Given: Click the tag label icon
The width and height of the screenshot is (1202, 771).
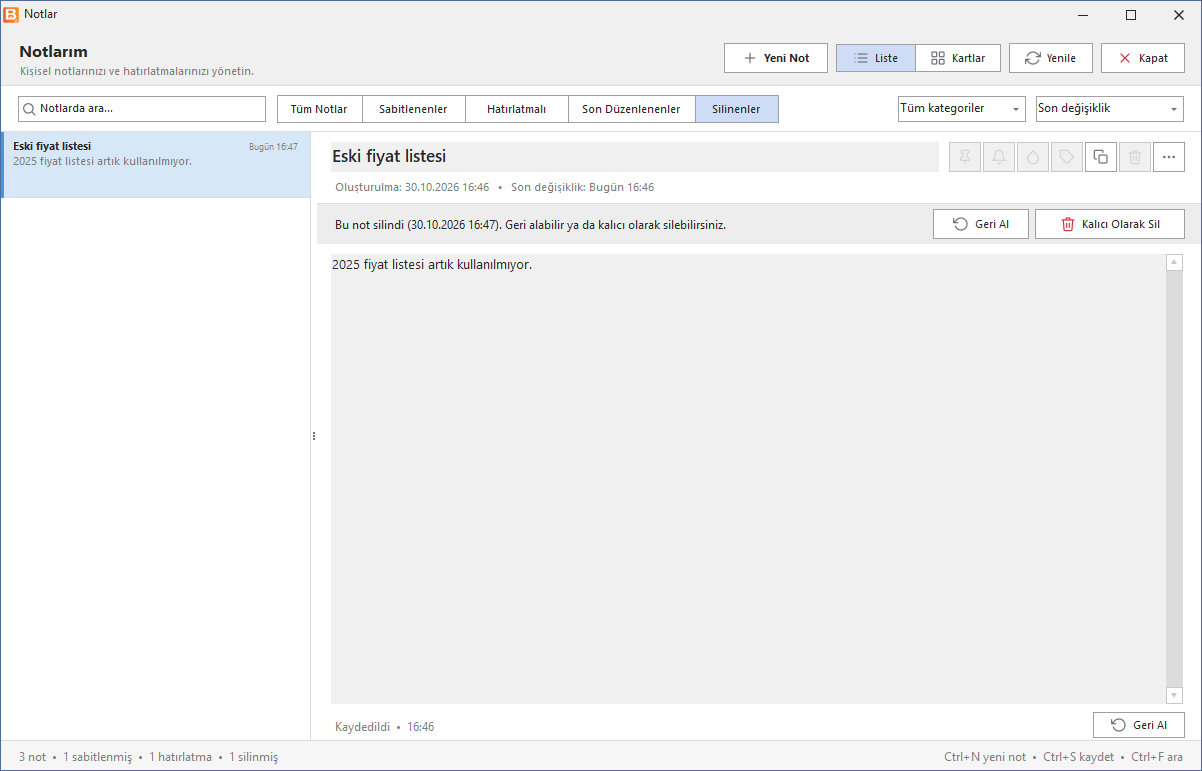Looking at the screenshot, I should coord(1067,157).
